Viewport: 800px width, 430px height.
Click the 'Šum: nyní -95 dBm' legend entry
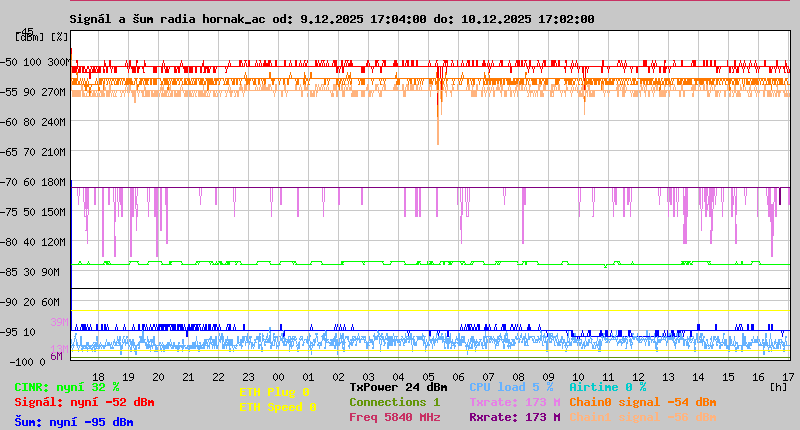[x=74, y=422]
